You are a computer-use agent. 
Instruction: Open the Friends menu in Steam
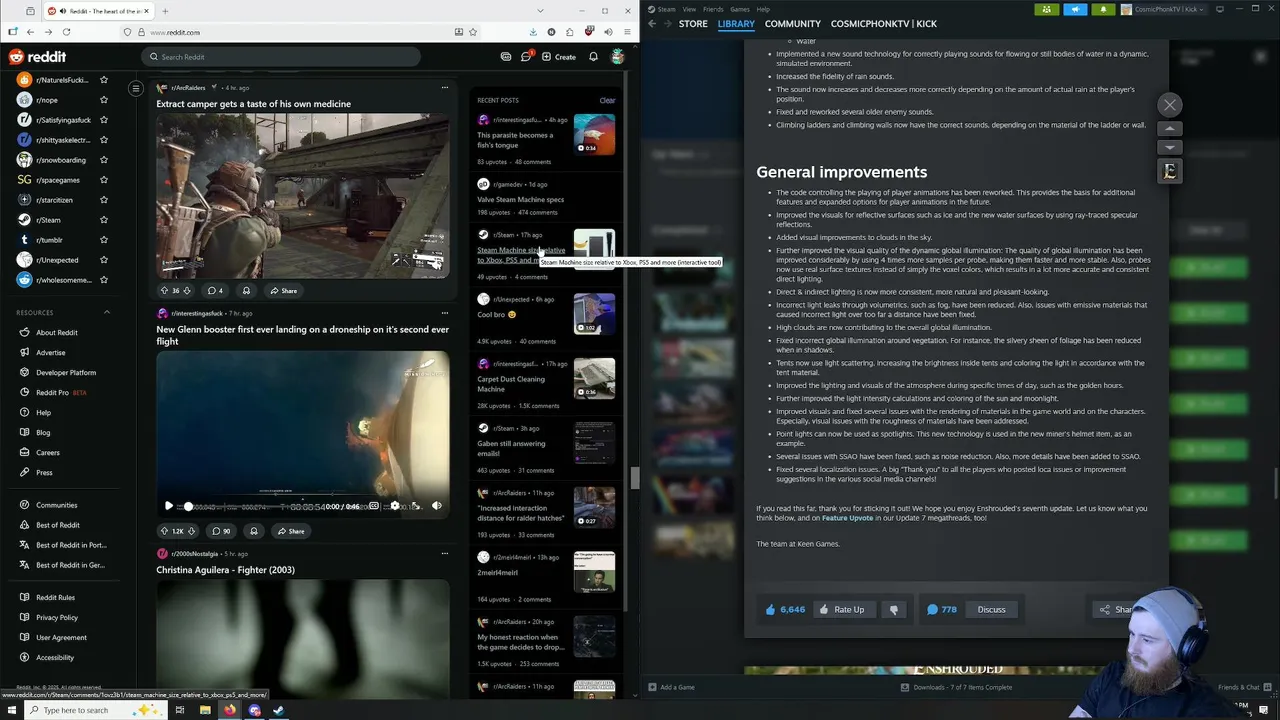(713, 9)
